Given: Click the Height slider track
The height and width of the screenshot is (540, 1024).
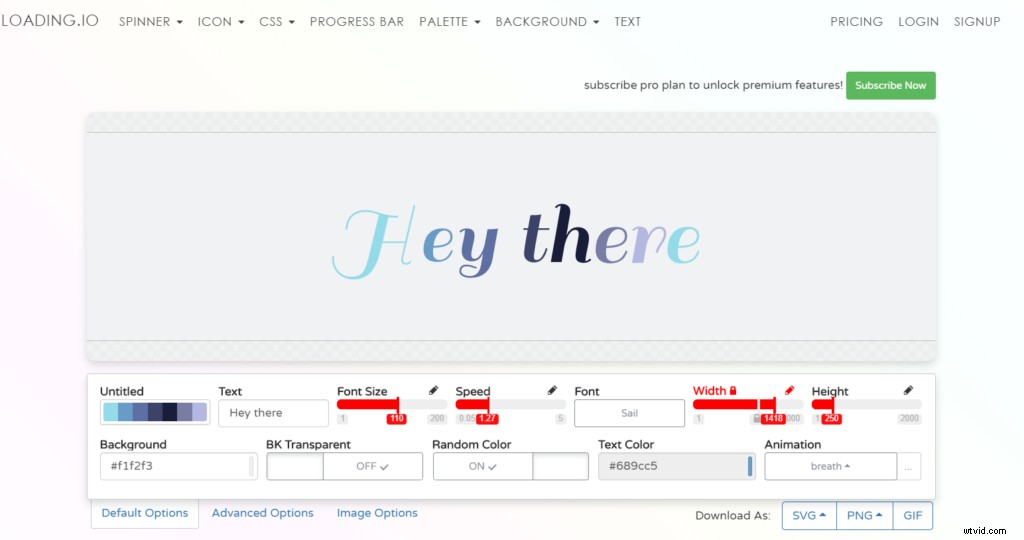Looking at the screenshot, I should coord(867,404).
